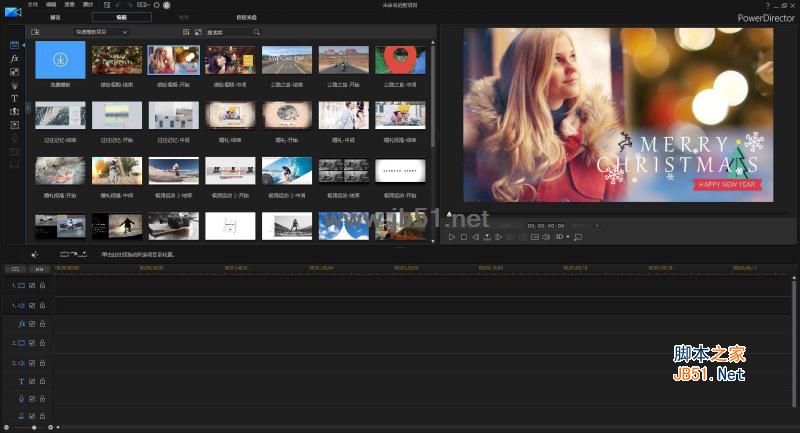
Task: Open the fx Effect Room
Action: tap(14, 59)
